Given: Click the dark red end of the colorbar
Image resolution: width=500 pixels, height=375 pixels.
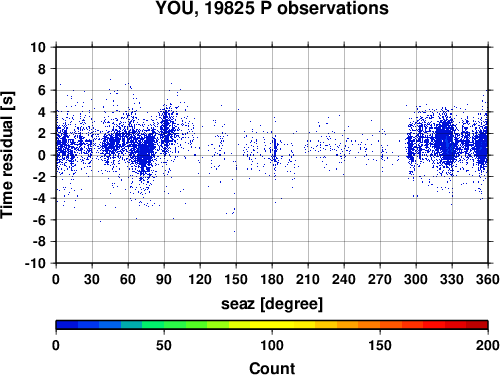Looking at the screenshot, I should pos(477,325).
